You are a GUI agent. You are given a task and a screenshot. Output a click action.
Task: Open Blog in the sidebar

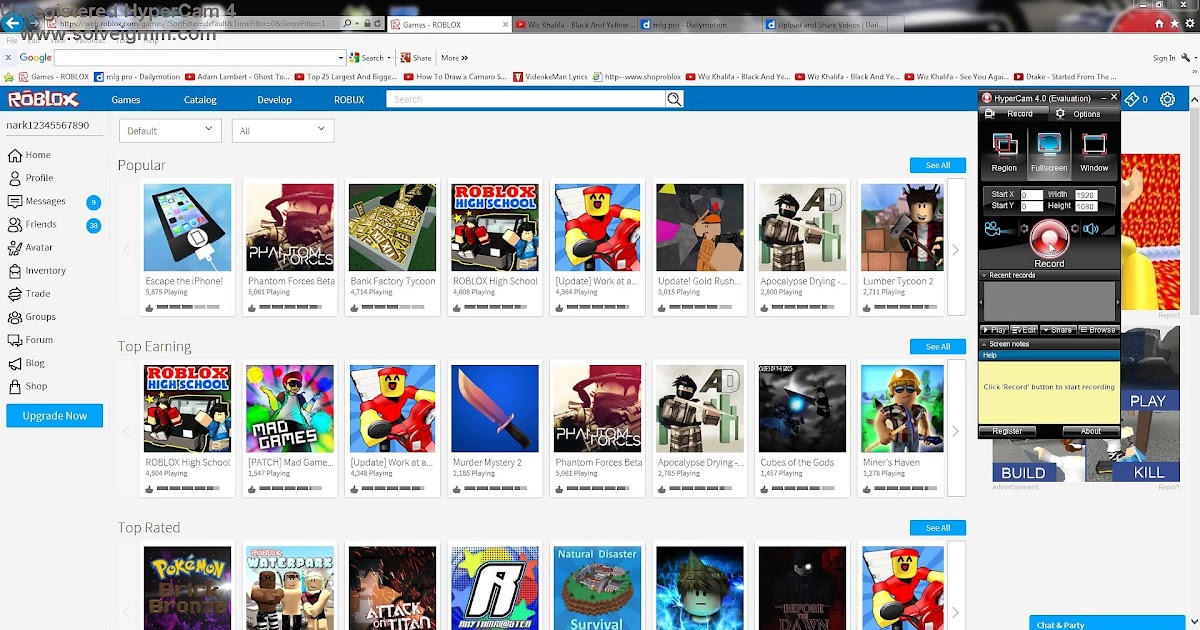(27, 363)
